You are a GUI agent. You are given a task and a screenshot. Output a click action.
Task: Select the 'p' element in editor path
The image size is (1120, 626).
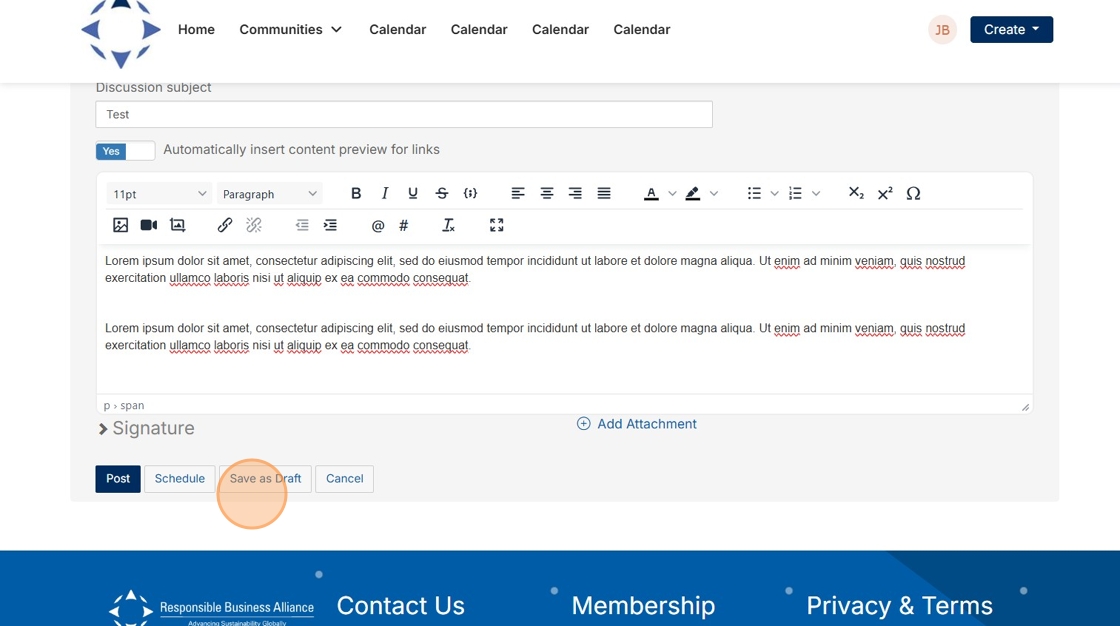[x=107, y=406]
